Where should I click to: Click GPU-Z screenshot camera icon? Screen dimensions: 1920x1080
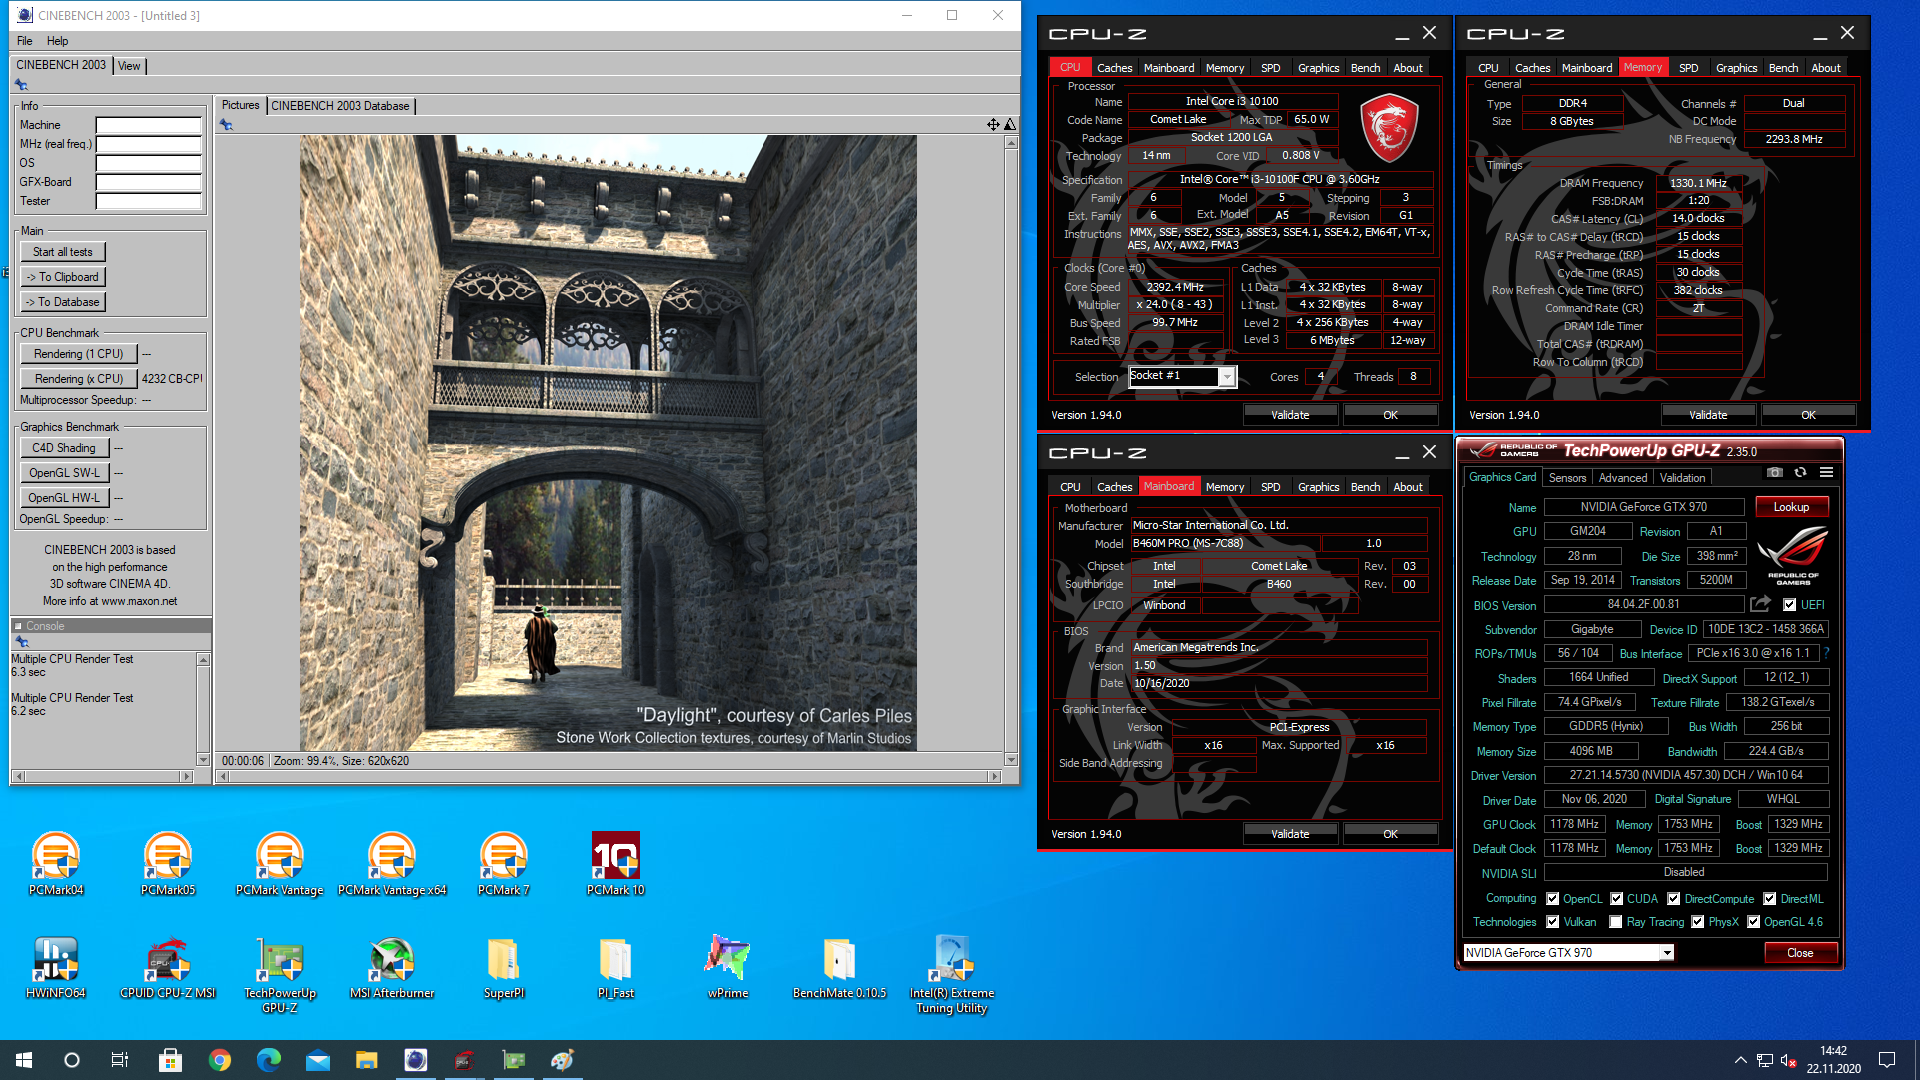coord(1774,473)
